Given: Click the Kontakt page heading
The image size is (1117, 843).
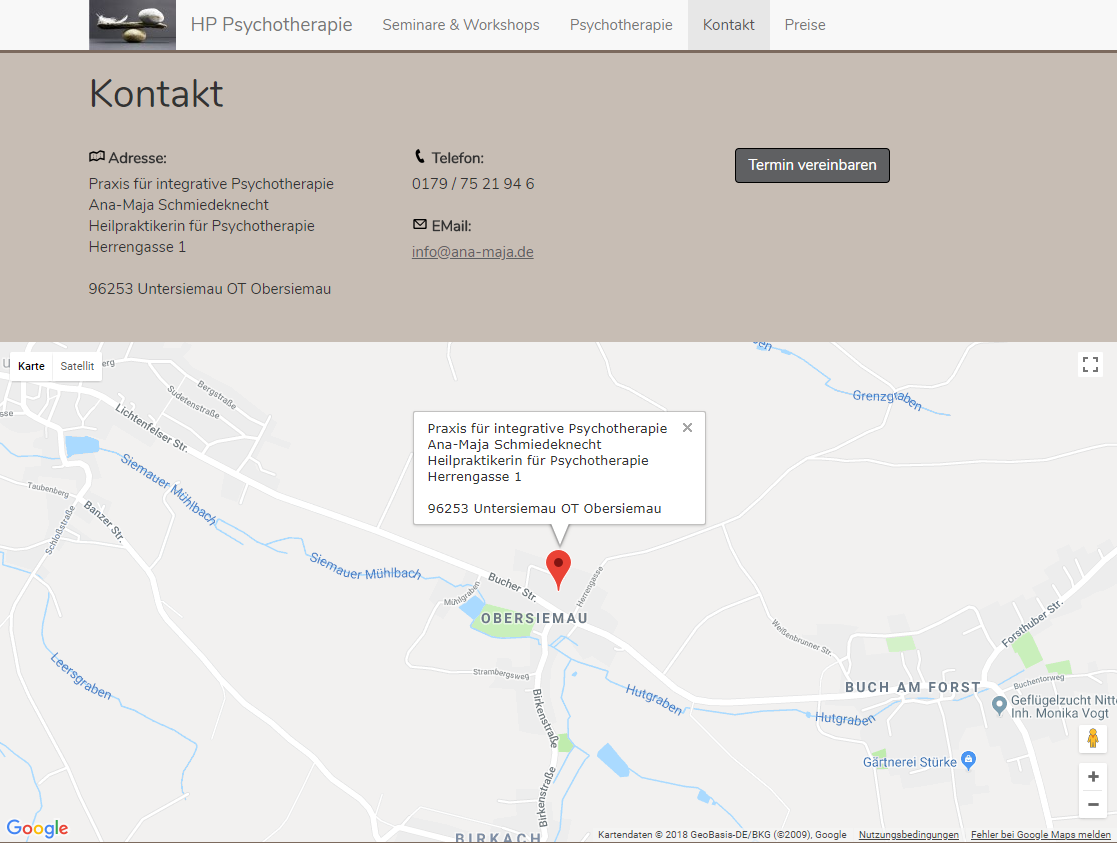Looking at the screenshot, I should pyautogui.click(x=156, y=93).
